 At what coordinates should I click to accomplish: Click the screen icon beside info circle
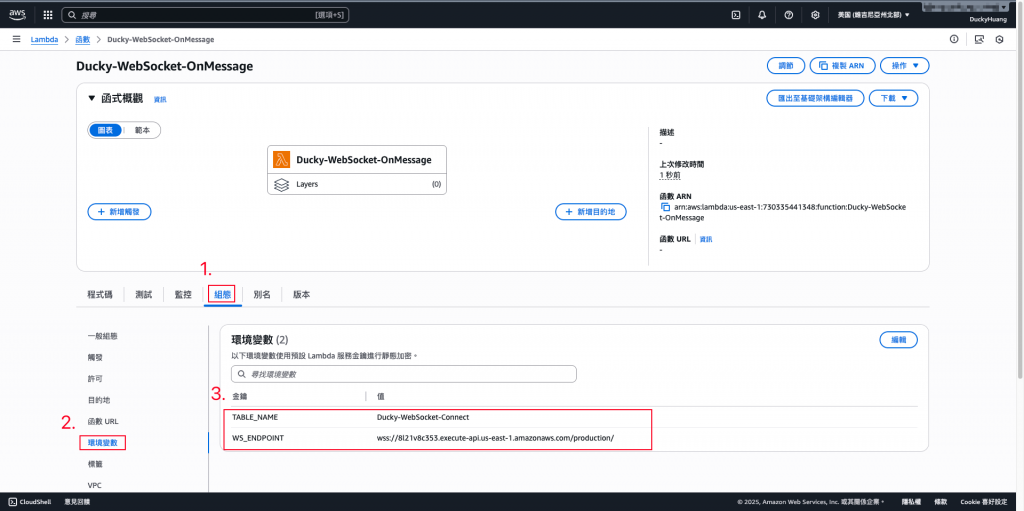tap(978, 39)
